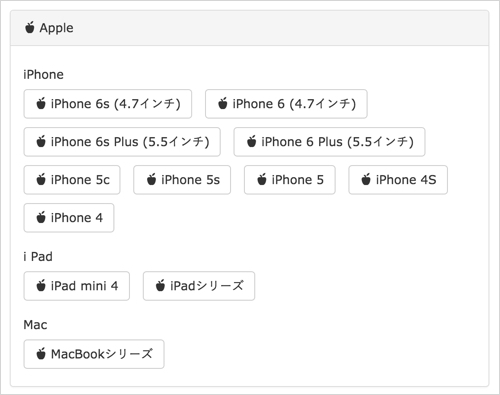Select the iPhone 6s (4.7インチ) model
Viewport: 500px width, 395px height.
108,104
